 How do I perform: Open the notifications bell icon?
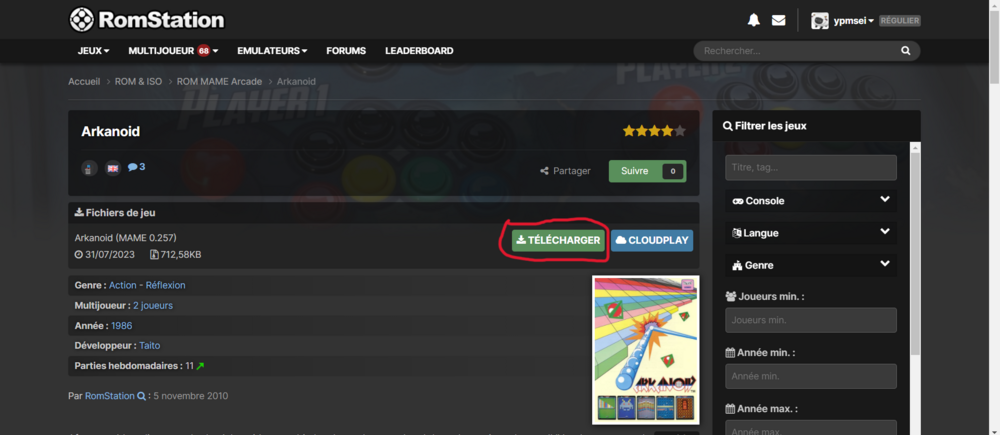point(754,20)
